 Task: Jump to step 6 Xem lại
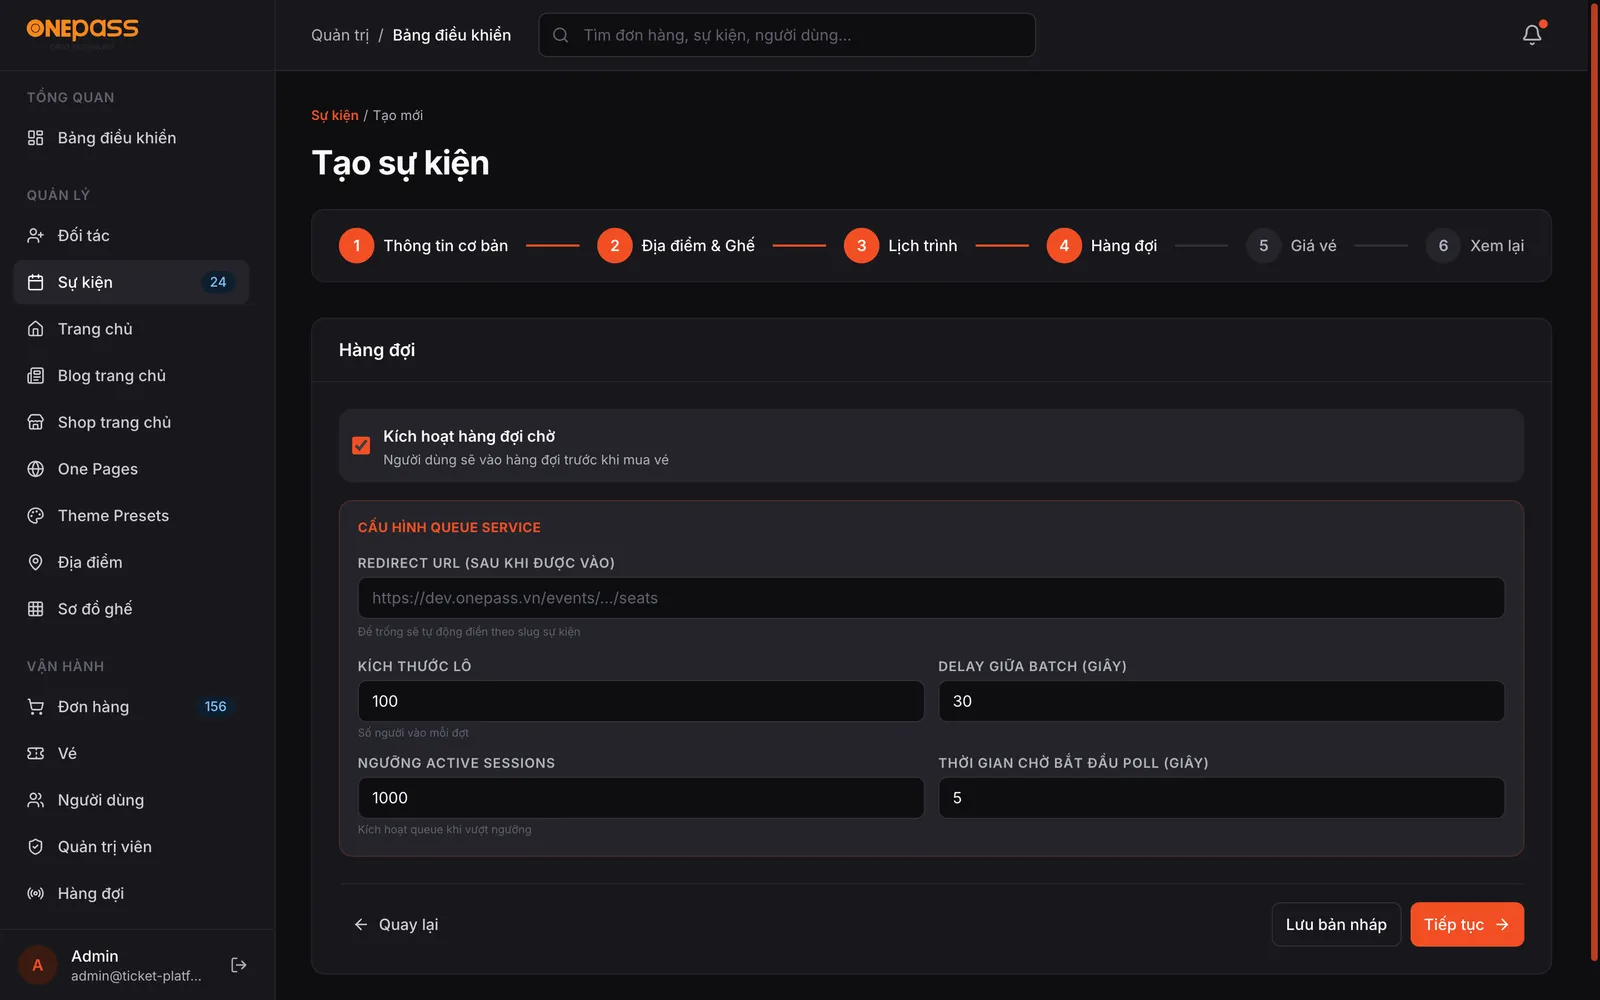(1475, 246)
